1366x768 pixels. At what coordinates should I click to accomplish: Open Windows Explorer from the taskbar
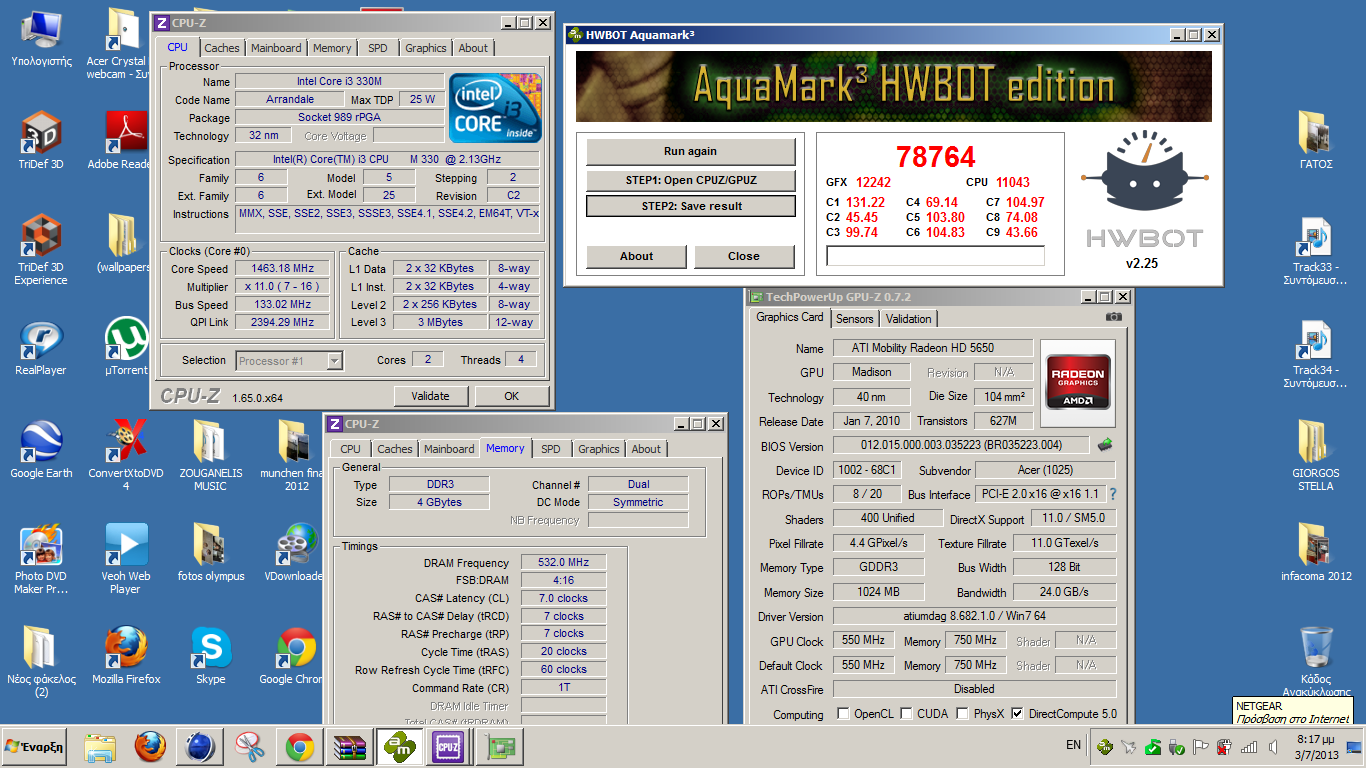click(100, 746)
